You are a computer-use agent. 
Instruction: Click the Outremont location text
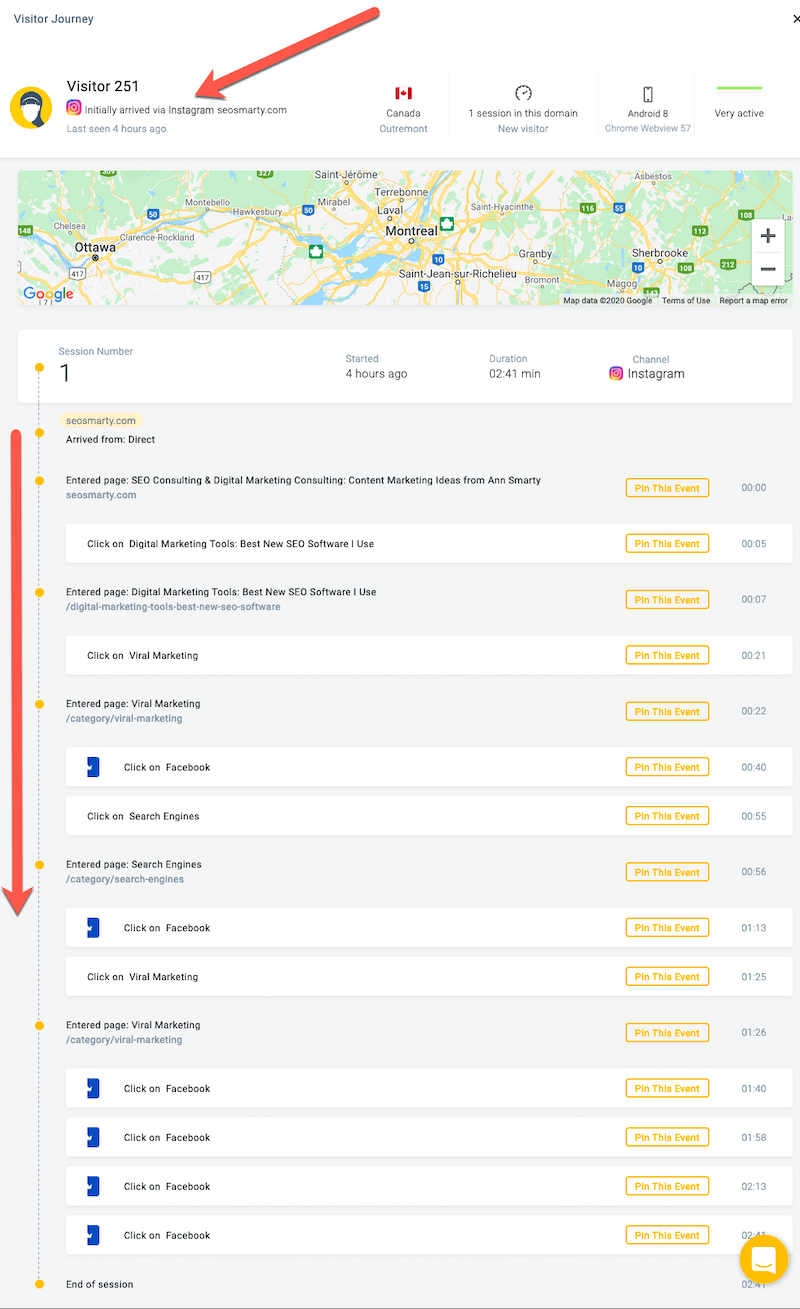403,129
